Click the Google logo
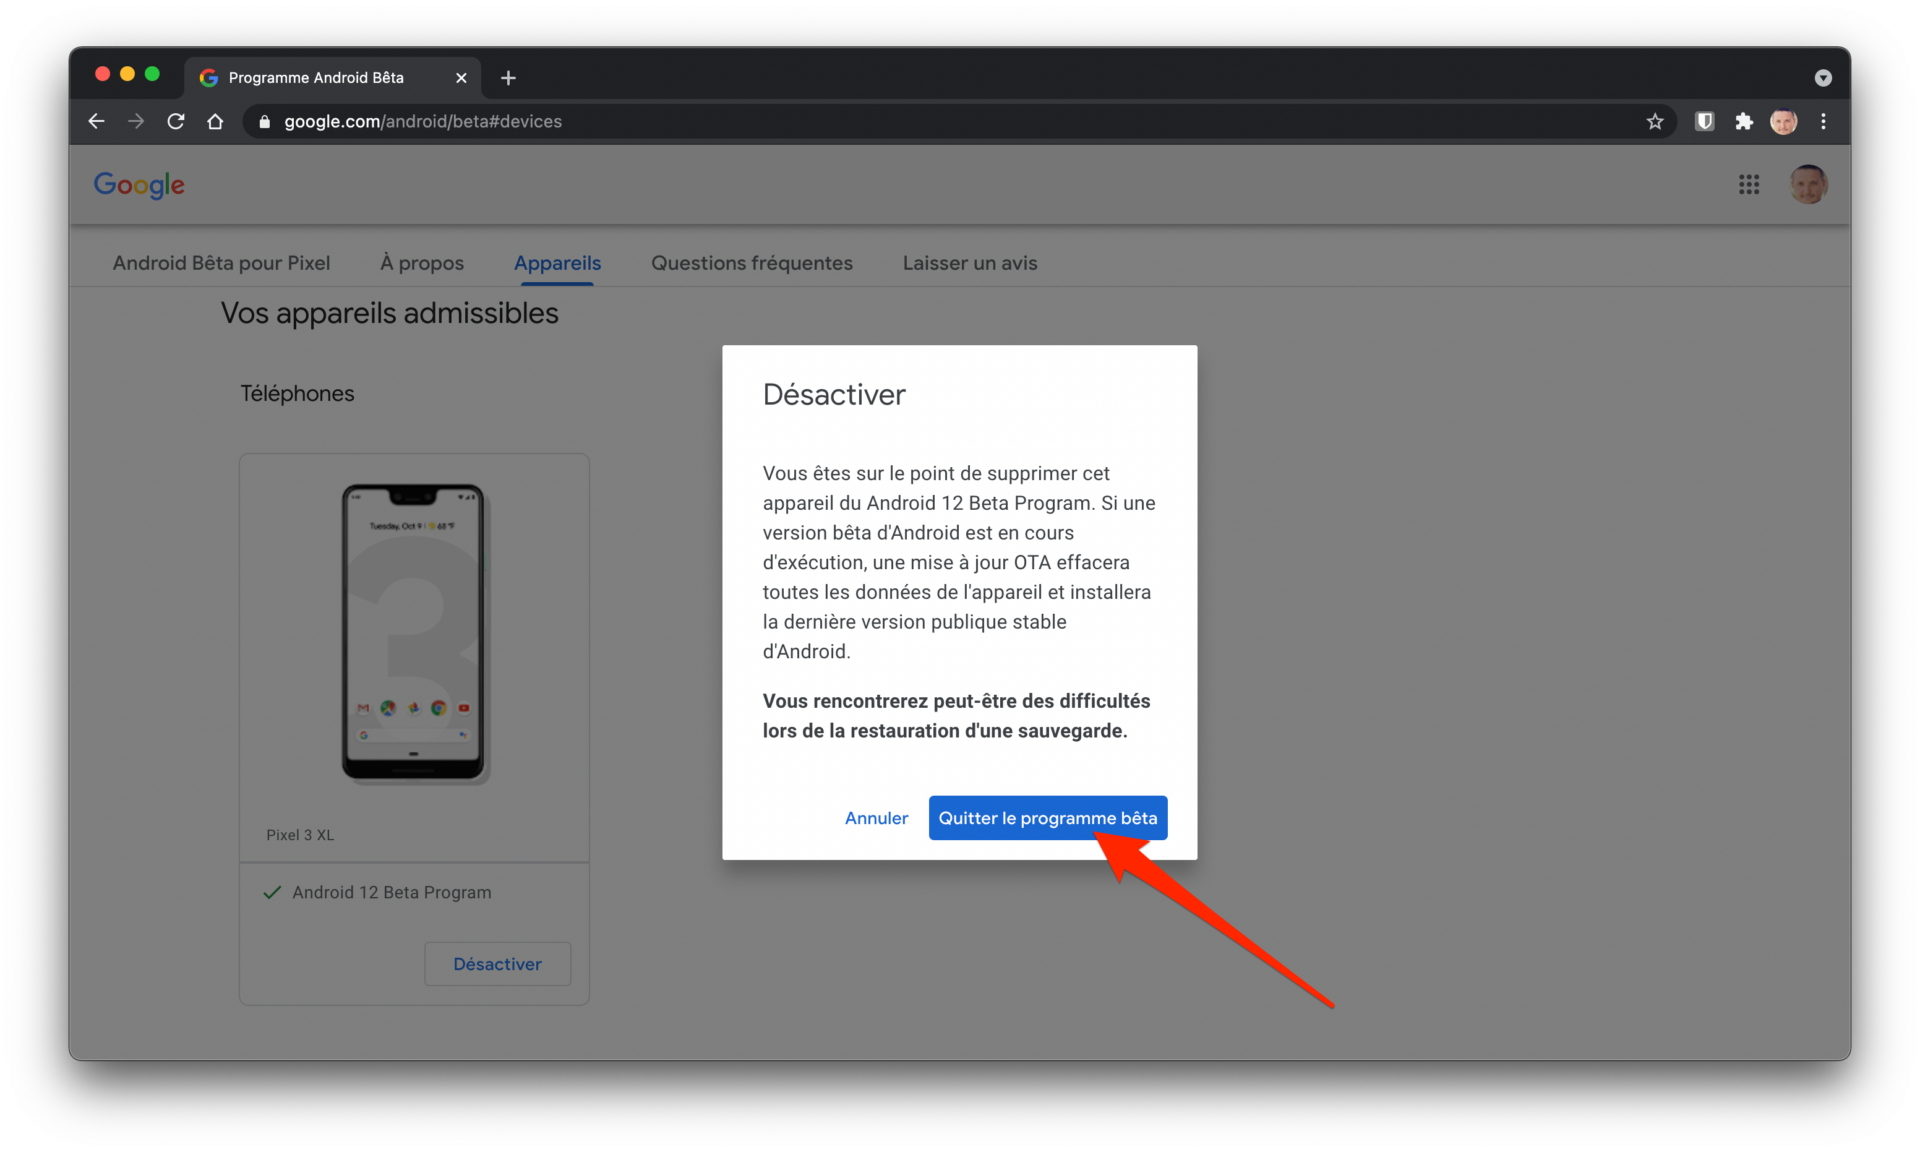 [139, 185]
